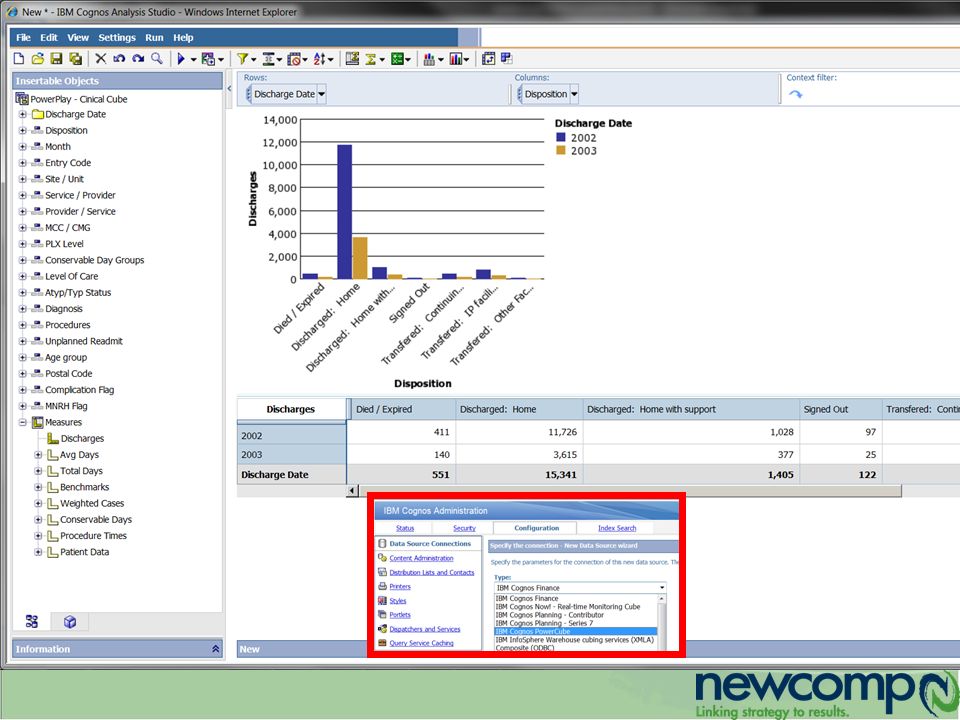
Task: Click the Sigma Summarize toolbar icon
Action: click(370, 59)
